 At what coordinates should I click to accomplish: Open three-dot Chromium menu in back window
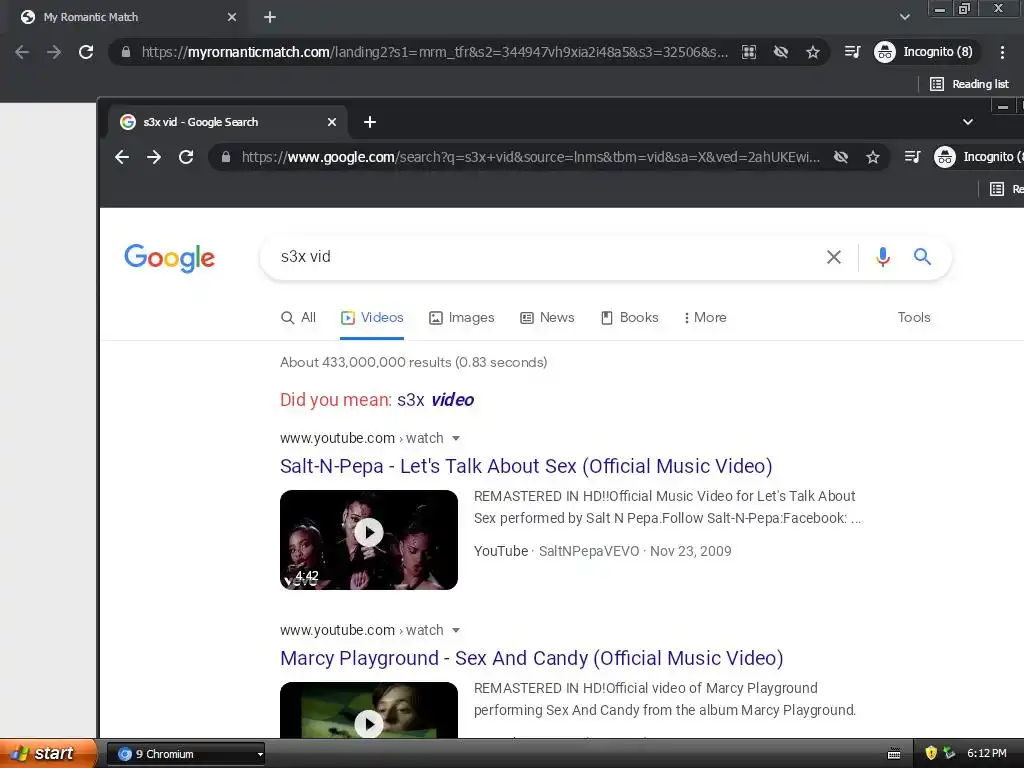tap(1002, 52)
